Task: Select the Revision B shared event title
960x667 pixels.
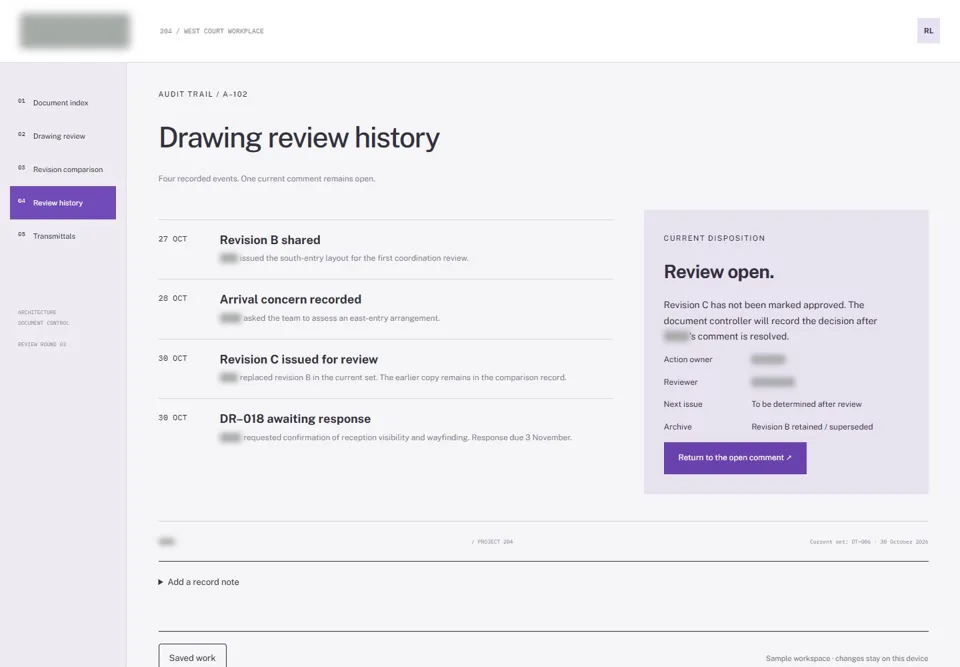Action: [x=270, y=240]
